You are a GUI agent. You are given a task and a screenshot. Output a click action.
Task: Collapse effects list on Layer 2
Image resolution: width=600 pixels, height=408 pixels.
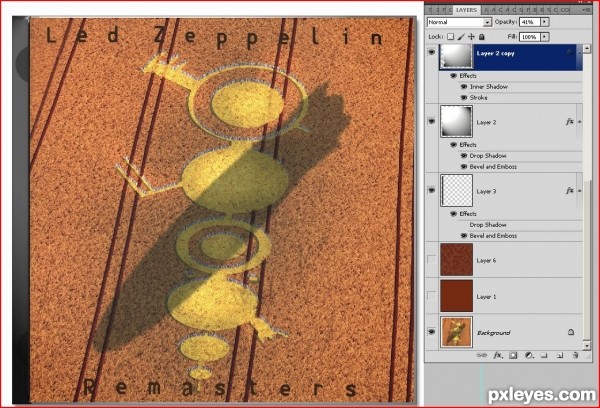click(579, 122)
